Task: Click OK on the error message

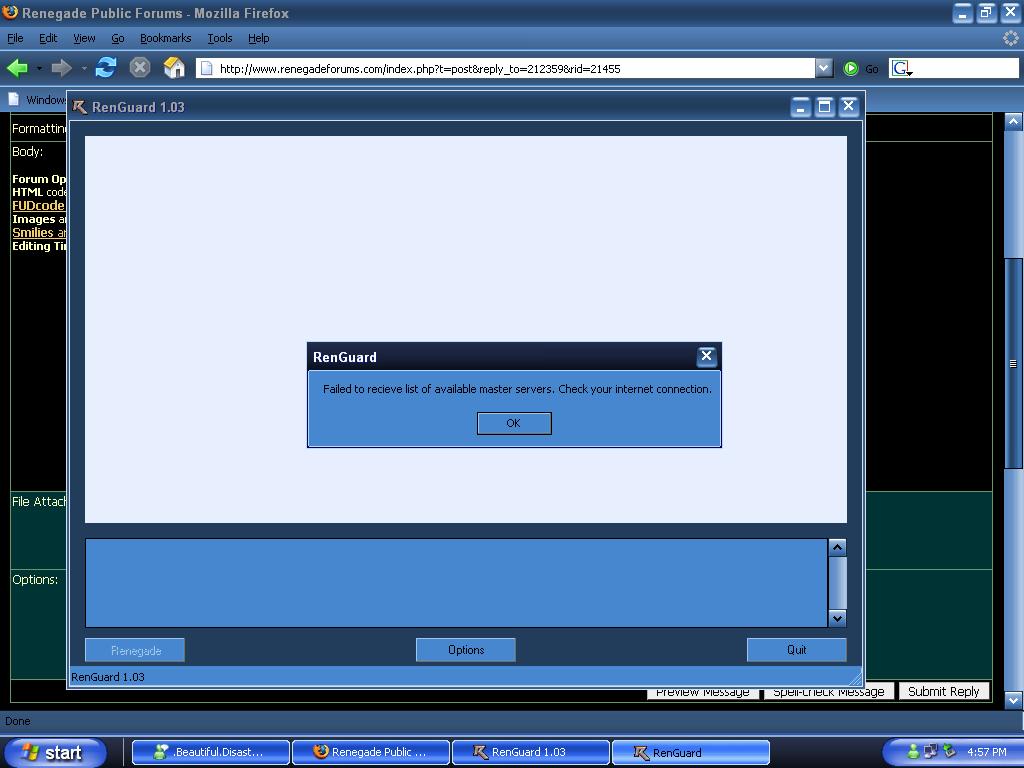Action: coord(513,423)
